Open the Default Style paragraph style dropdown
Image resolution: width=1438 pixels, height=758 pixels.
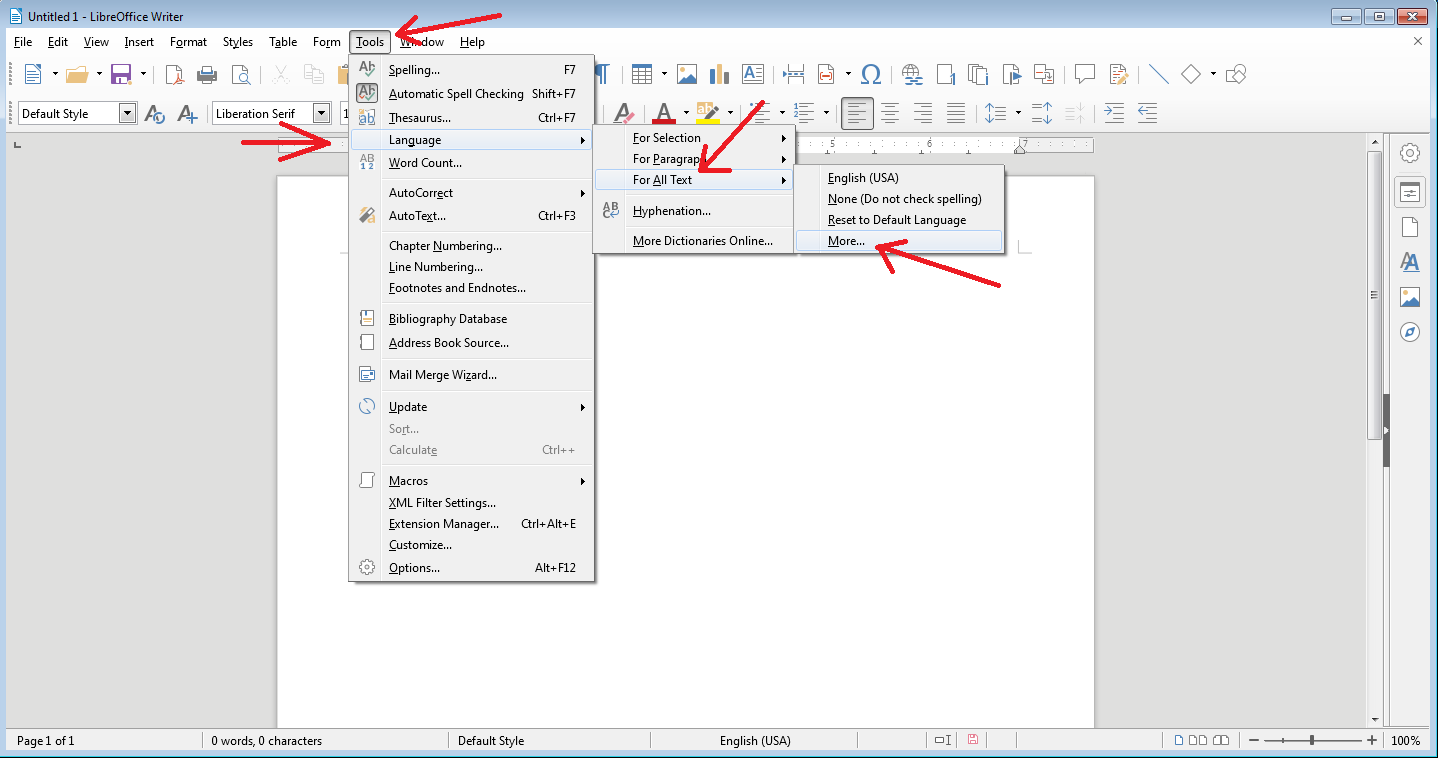127,114
